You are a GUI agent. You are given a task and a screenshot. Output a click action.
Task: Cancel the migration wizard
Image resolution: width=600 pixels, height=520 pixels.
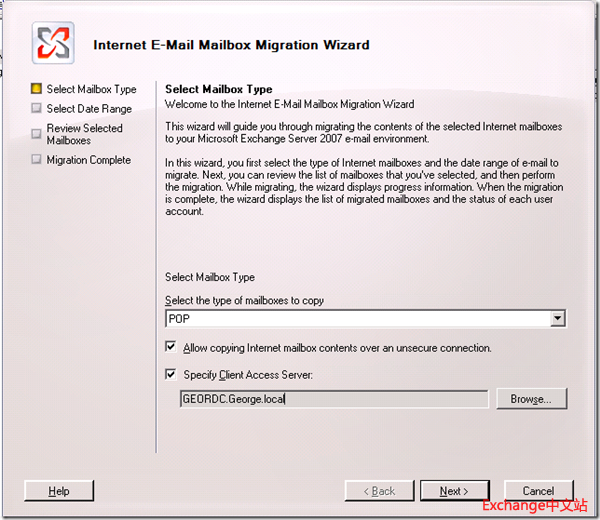coord(538,491)
